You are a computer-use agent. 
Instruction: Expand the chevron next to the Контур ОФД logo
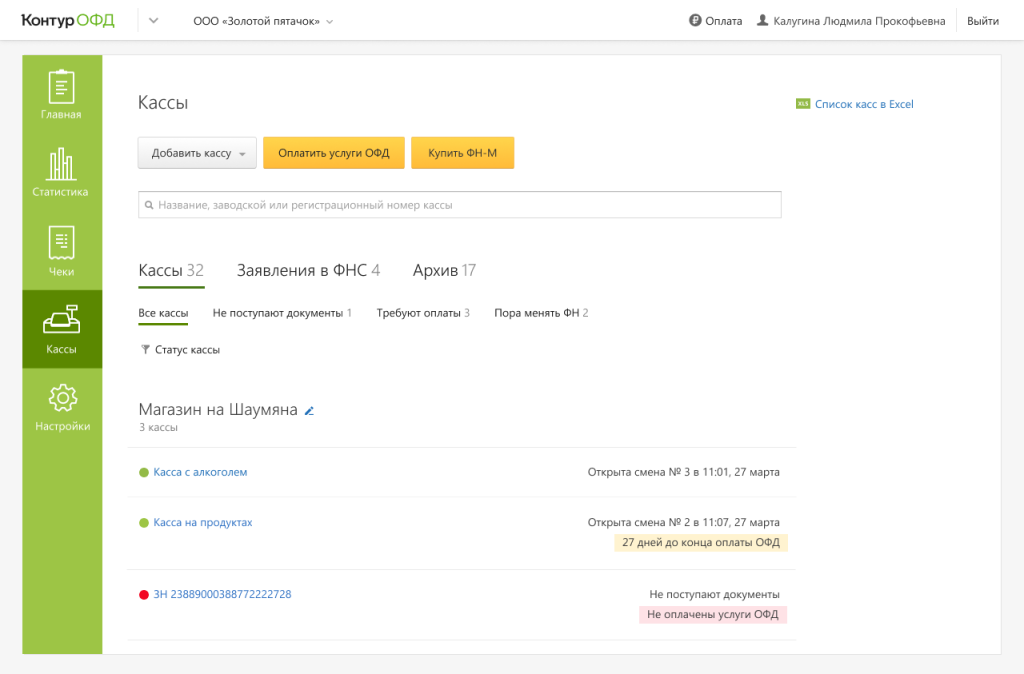point(151,19)
